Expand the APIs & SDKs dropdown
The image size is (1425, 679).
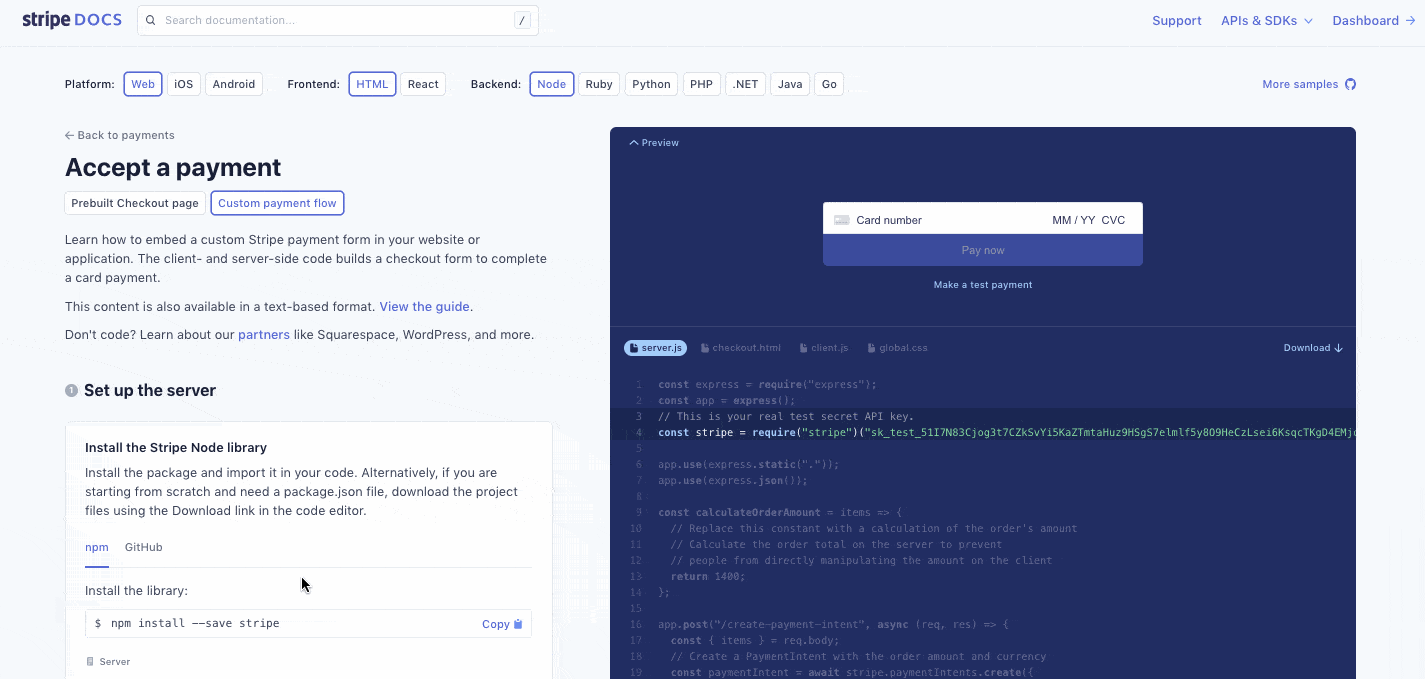(x=1266, y=20)
